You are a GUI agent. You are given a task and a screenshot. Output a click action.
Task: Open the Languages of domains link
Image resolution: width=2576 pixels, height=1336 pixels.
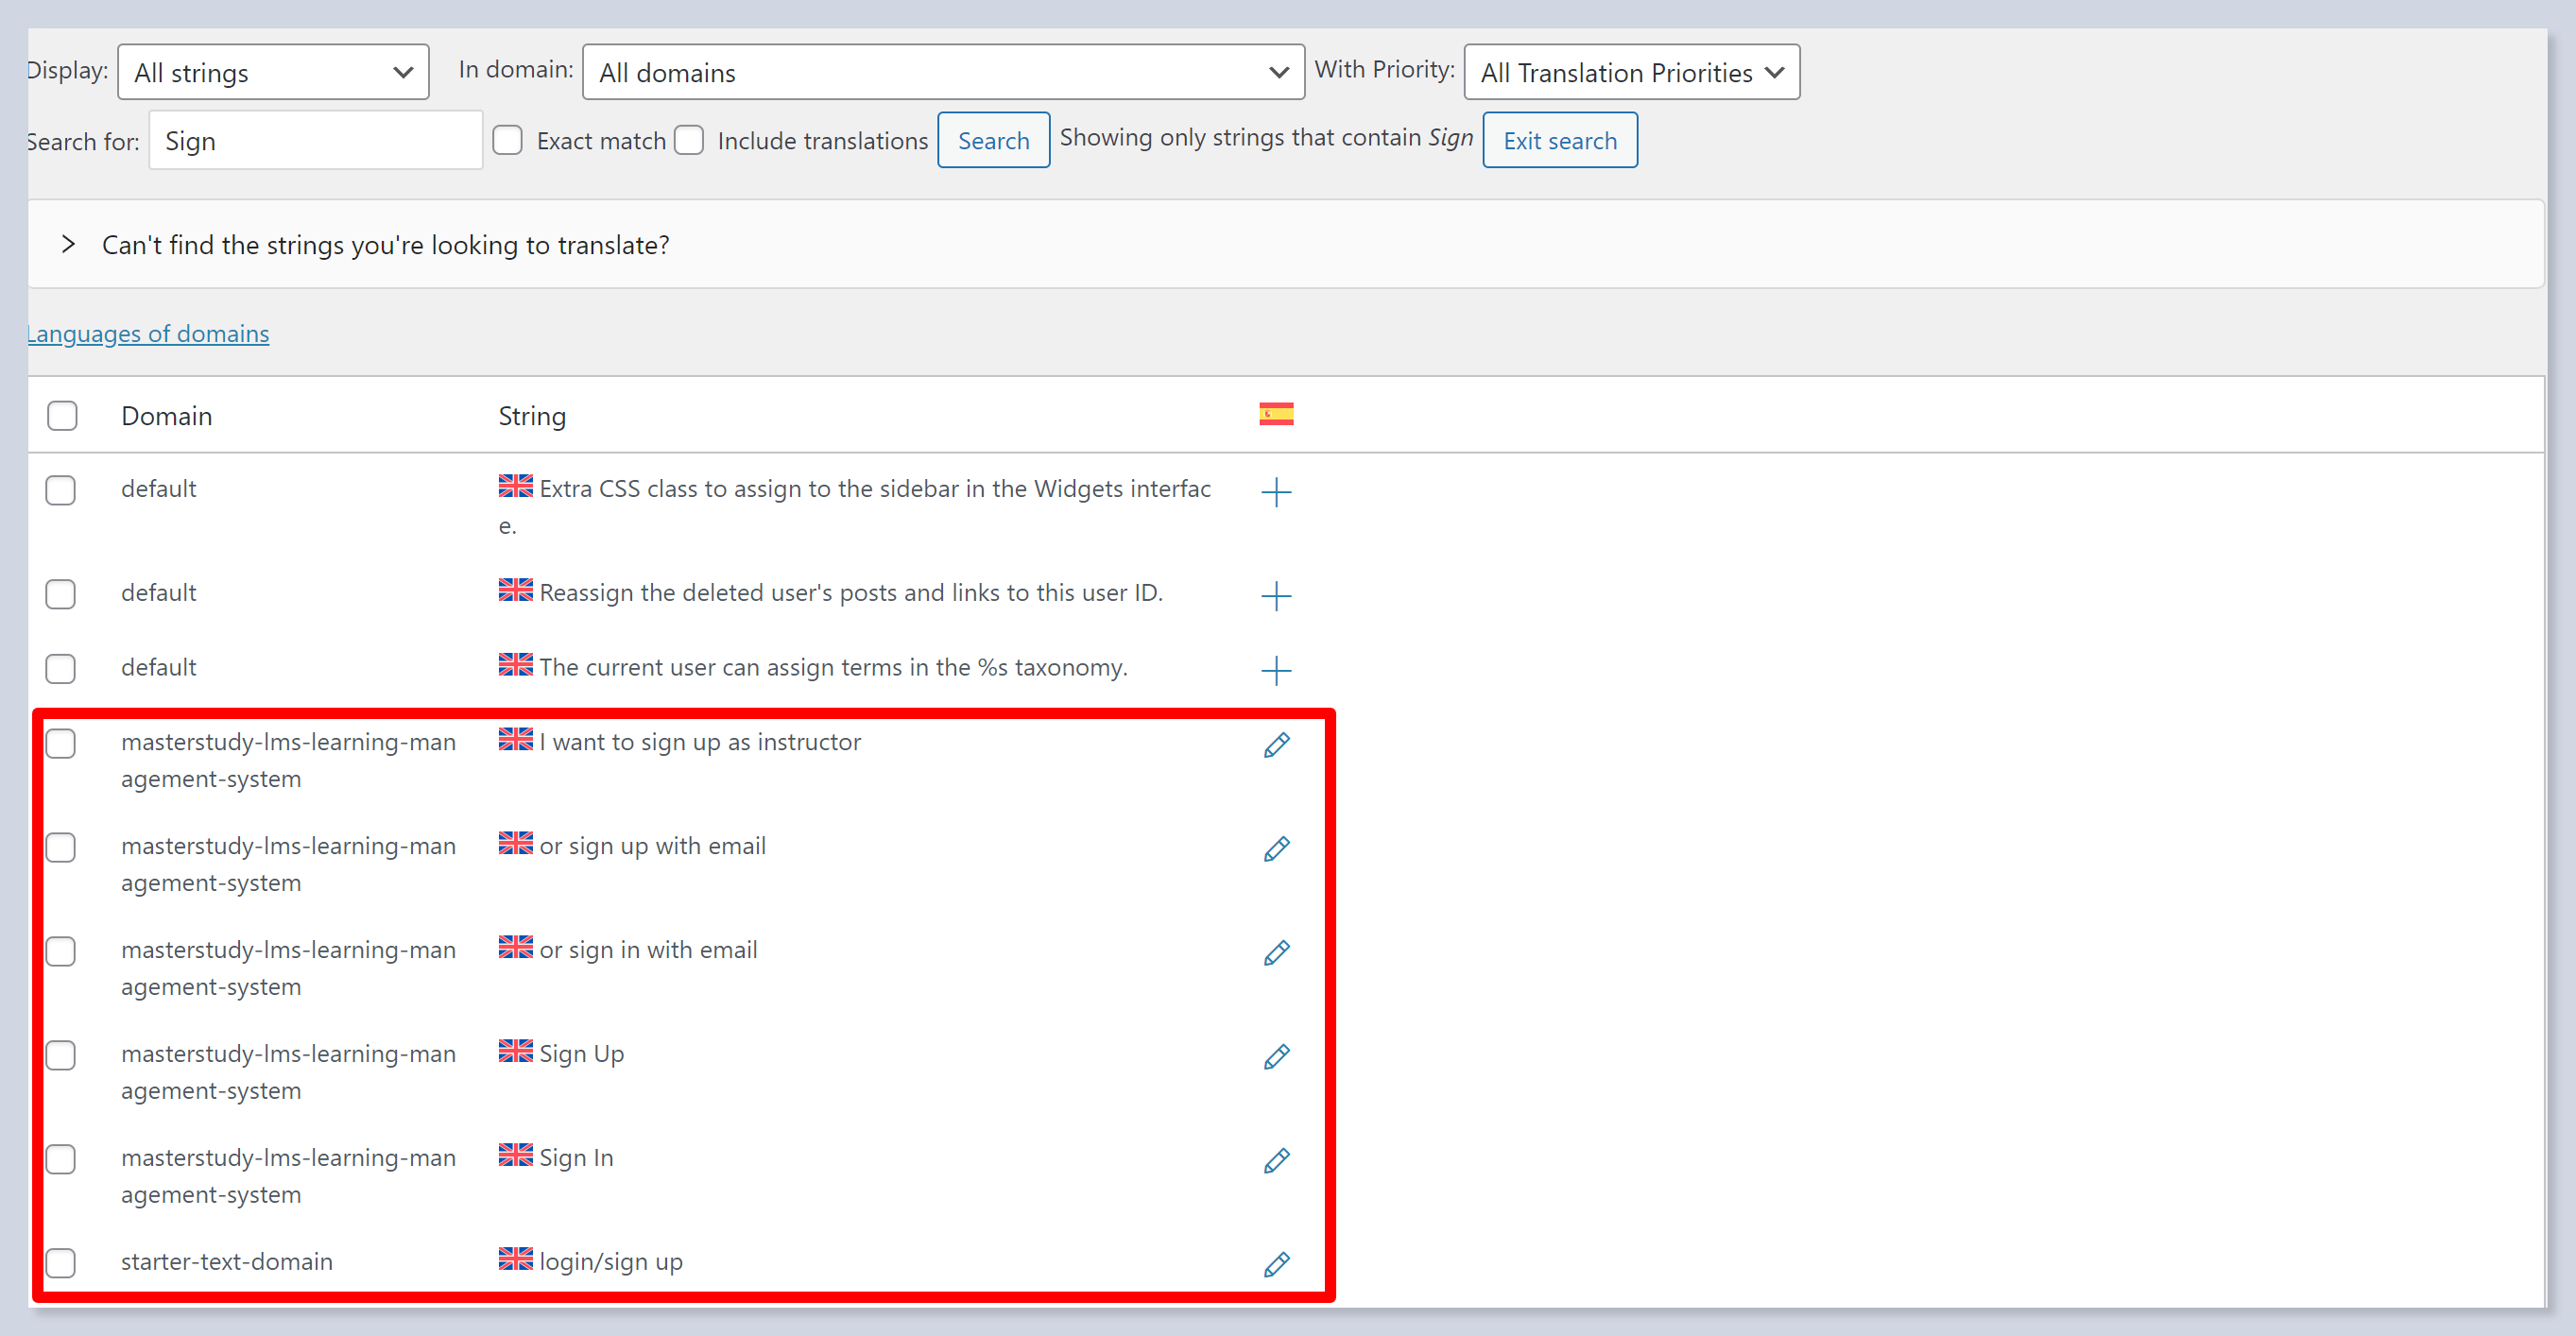click(x=148, y=334)
